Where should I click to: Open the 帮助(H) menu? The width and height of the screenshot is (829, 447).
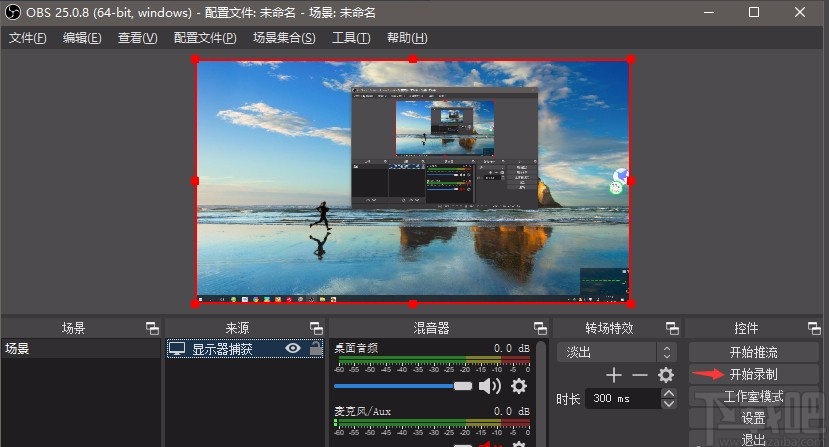[x=407, y=38]
